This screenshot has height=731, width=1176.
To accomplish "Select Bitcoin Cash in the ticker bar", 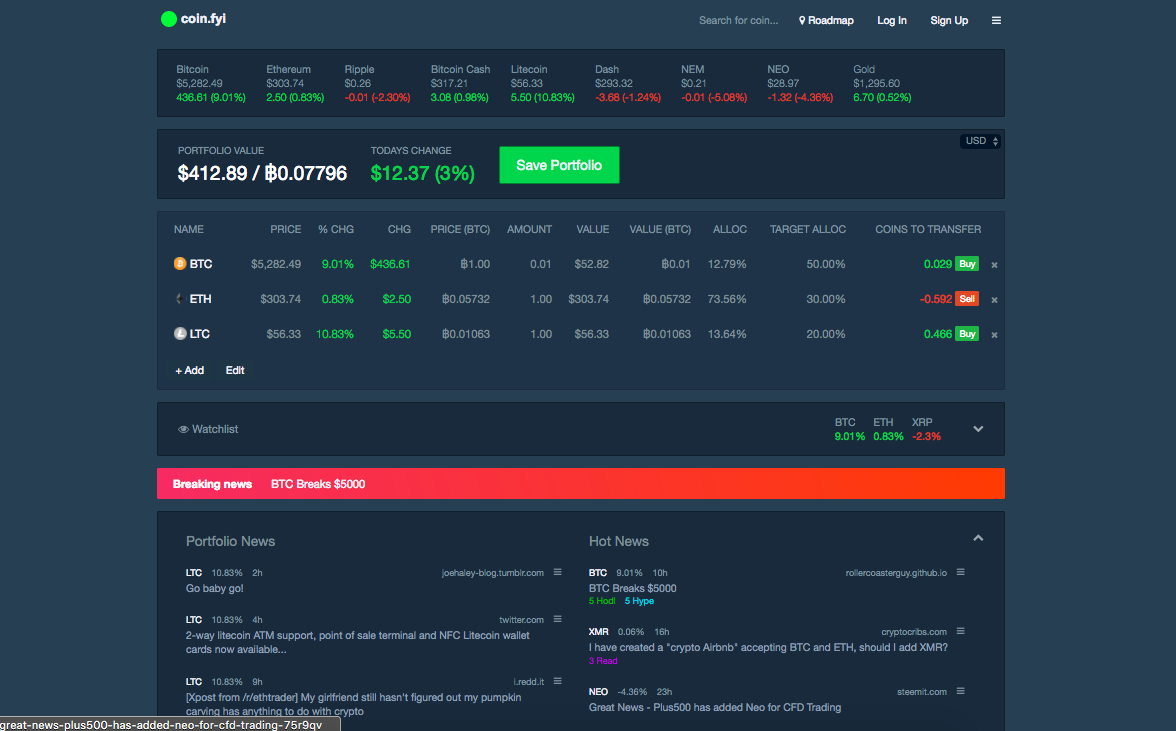I will point(460,82).
